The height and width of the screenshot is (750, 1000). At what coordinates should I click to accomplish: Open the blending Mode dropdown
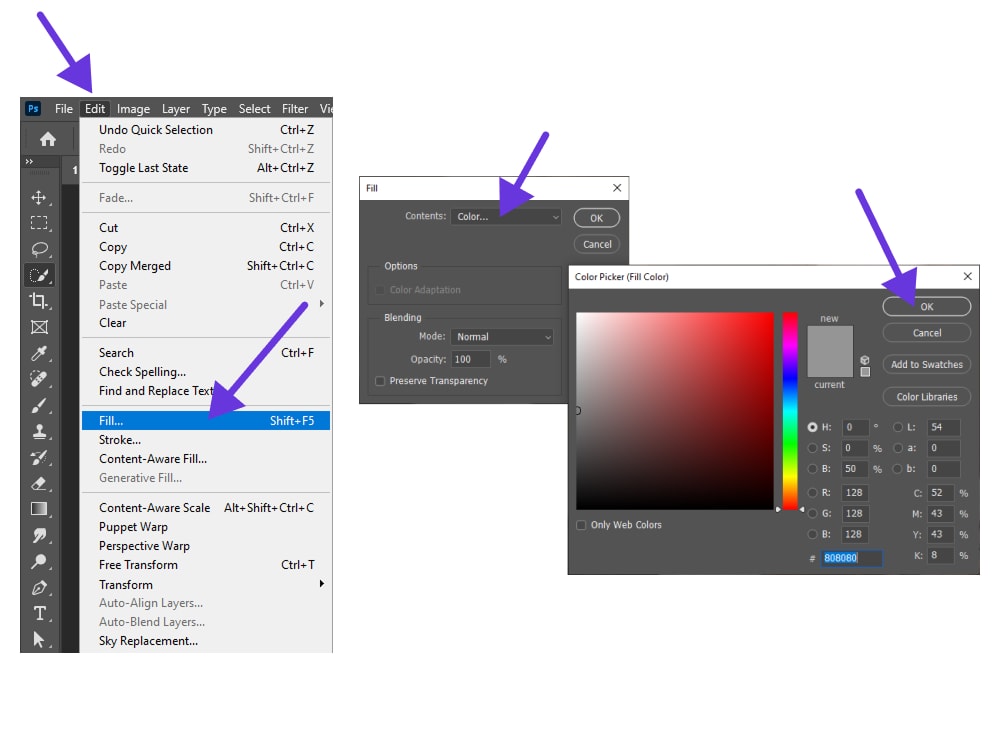(502, 337)
